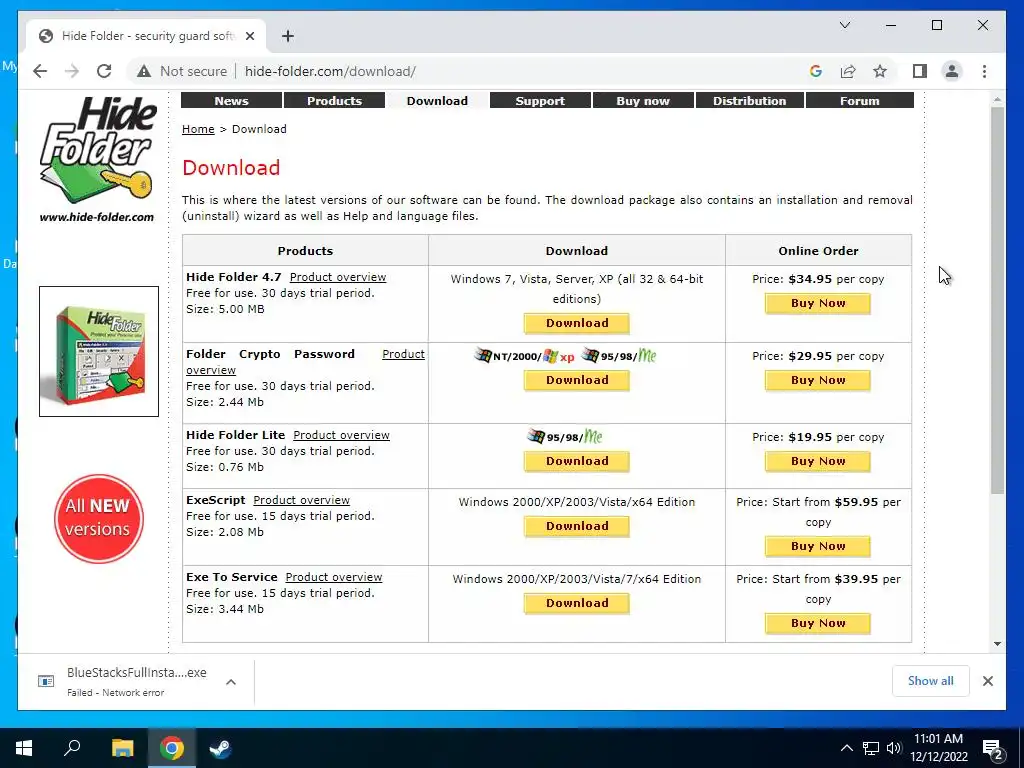This screenshot has width=1024, height=768.
Task: Download Folder Crypto Password
Action: click(577, 380)
